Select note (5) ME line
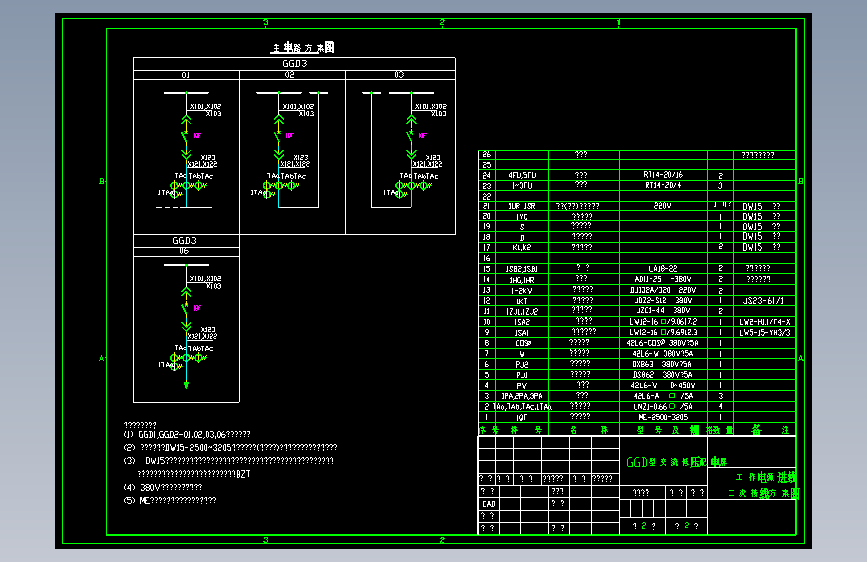Image resolution: width=867 pixels, height=562 pixels. point(170,501)
